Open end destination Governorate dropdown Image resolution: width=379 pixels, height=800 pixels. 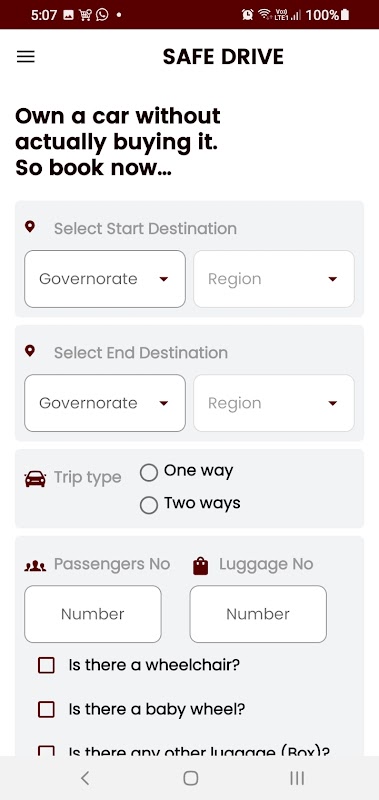tap(105, 403)
